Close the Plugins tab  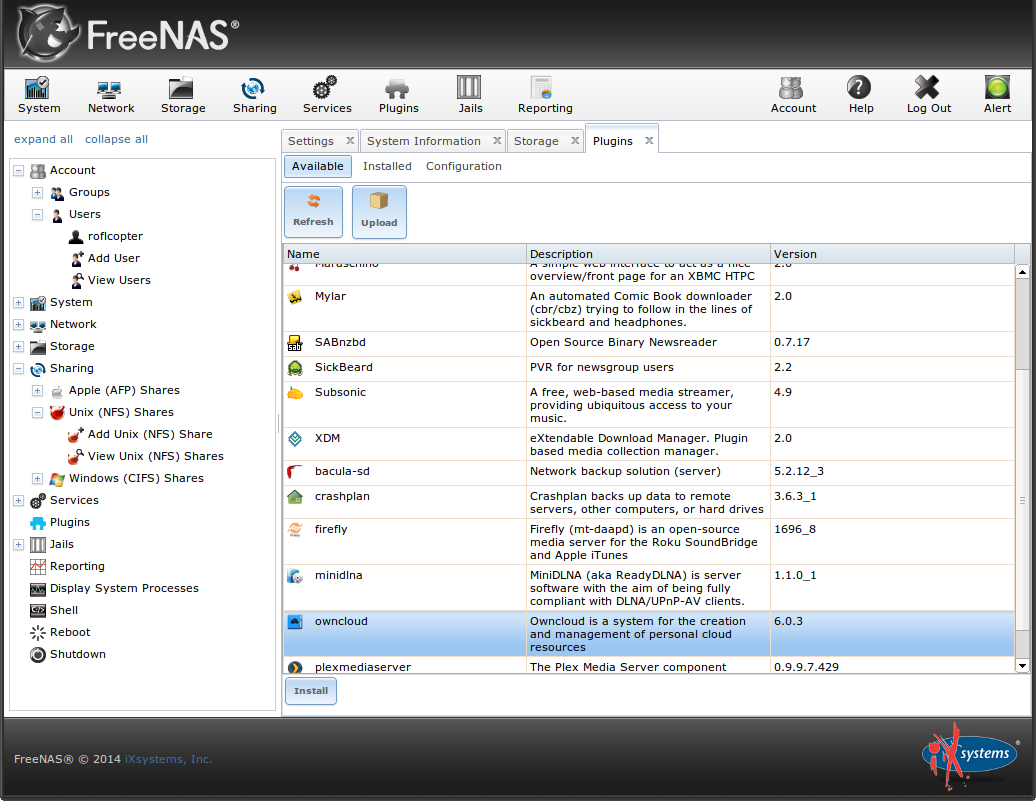649,141
